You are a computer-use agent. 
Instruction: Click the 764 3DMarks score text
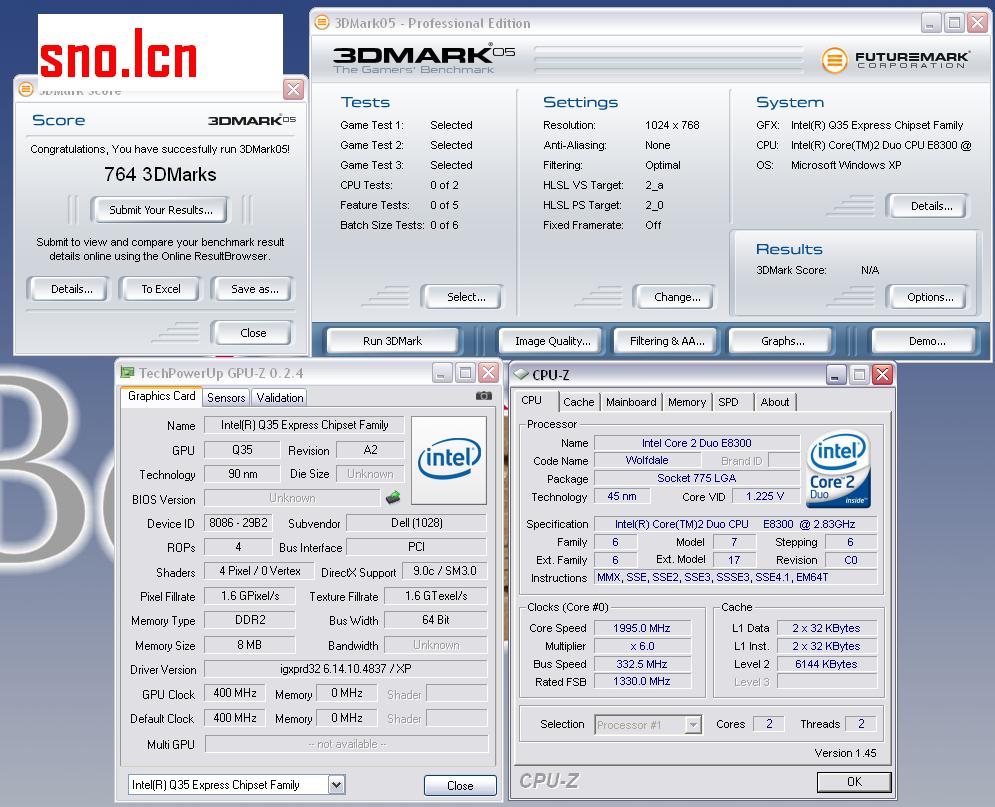click(160, 174)
